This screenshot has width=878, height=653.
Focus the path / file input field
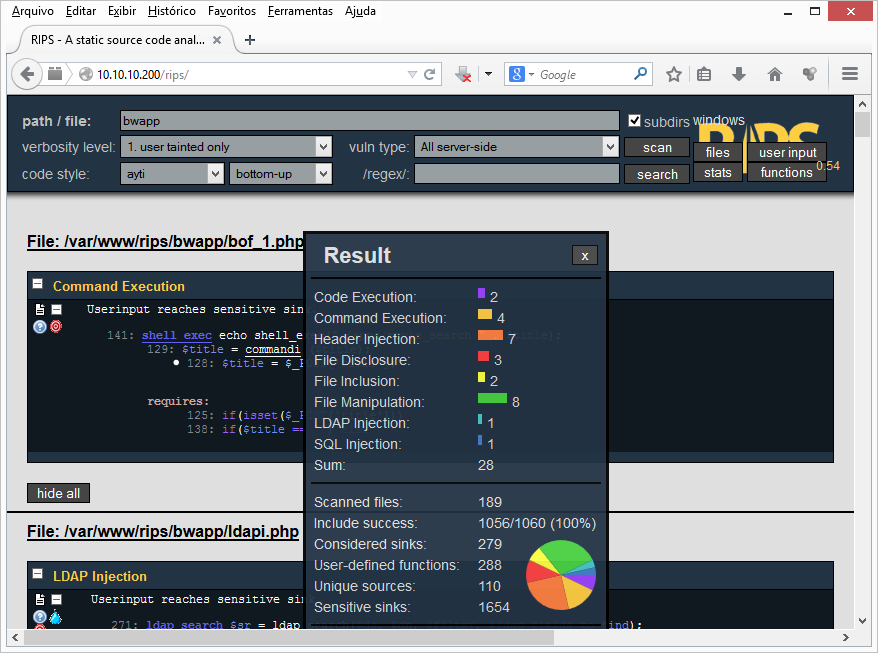coord(370,120)
